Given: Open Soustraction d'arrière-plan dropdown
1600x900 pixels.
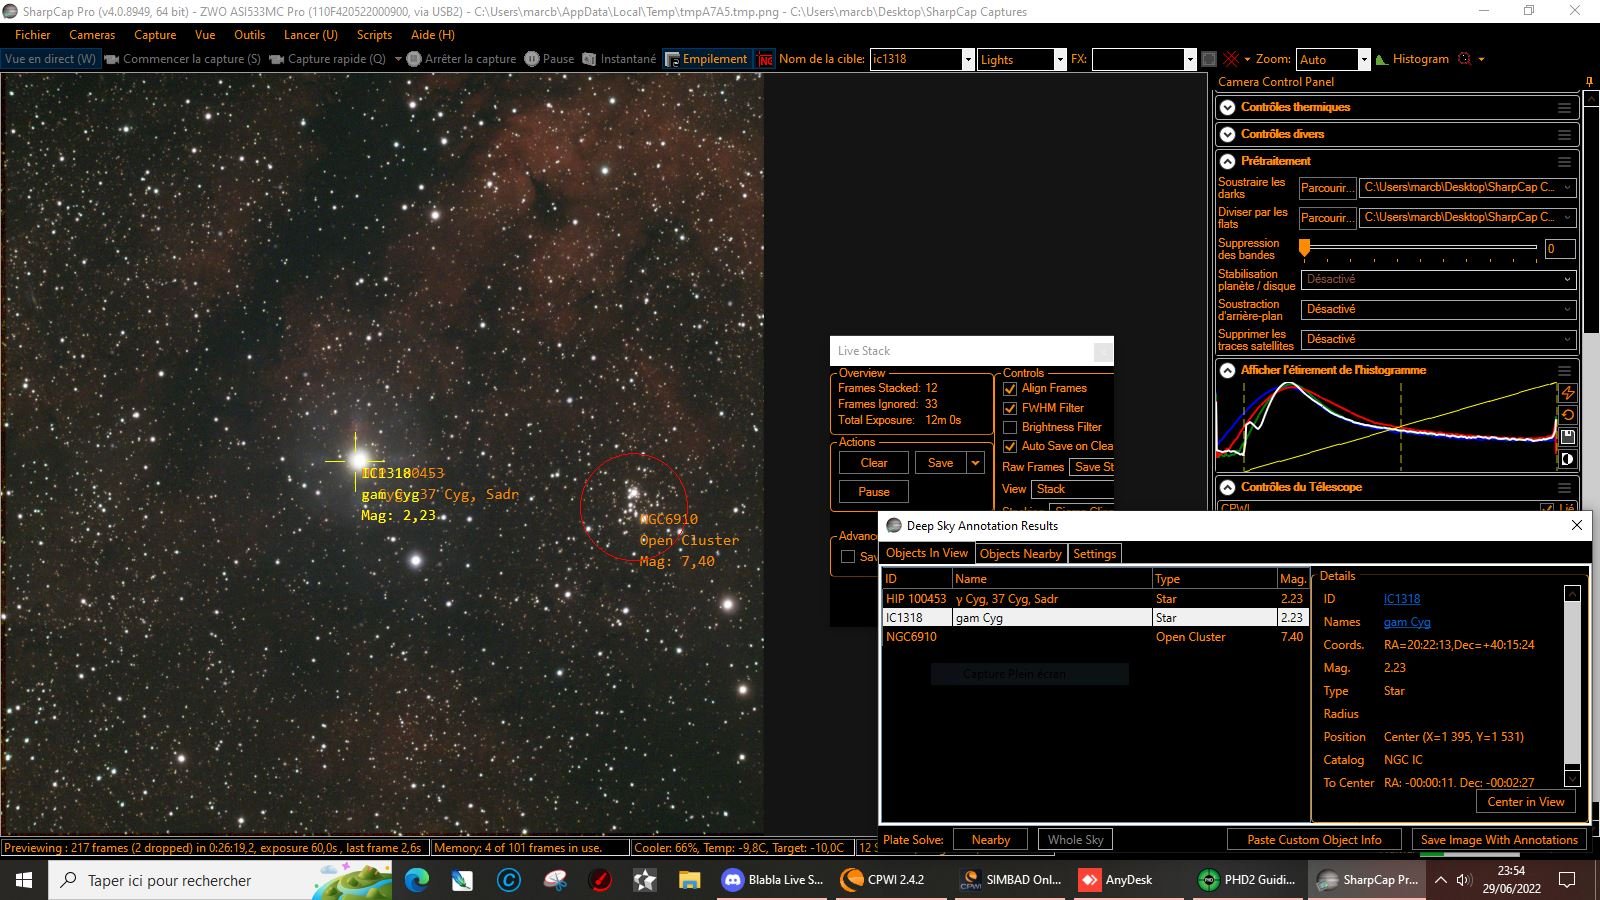Looking at the screenshot, I should coord(1439,310).
